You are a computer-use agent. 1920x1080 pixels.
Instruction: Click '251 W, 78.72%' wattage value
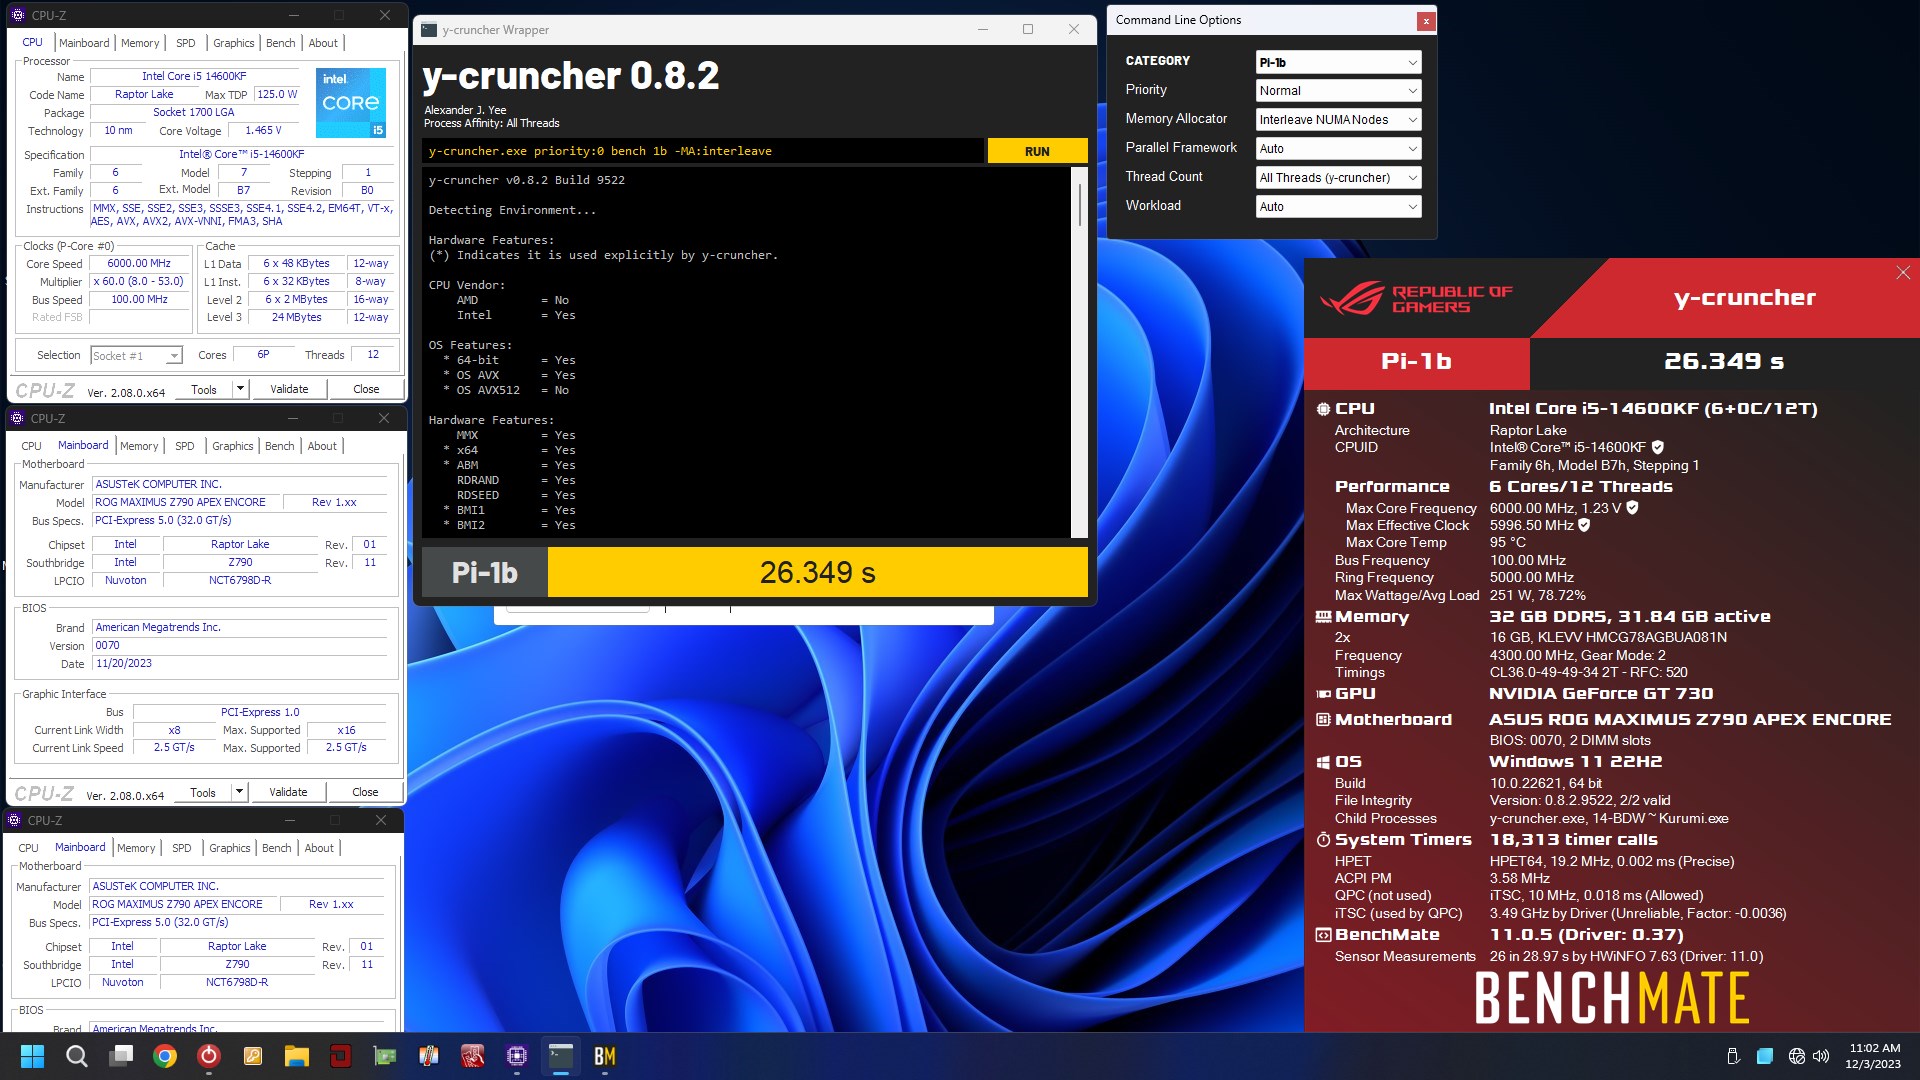pos(1539,595)
